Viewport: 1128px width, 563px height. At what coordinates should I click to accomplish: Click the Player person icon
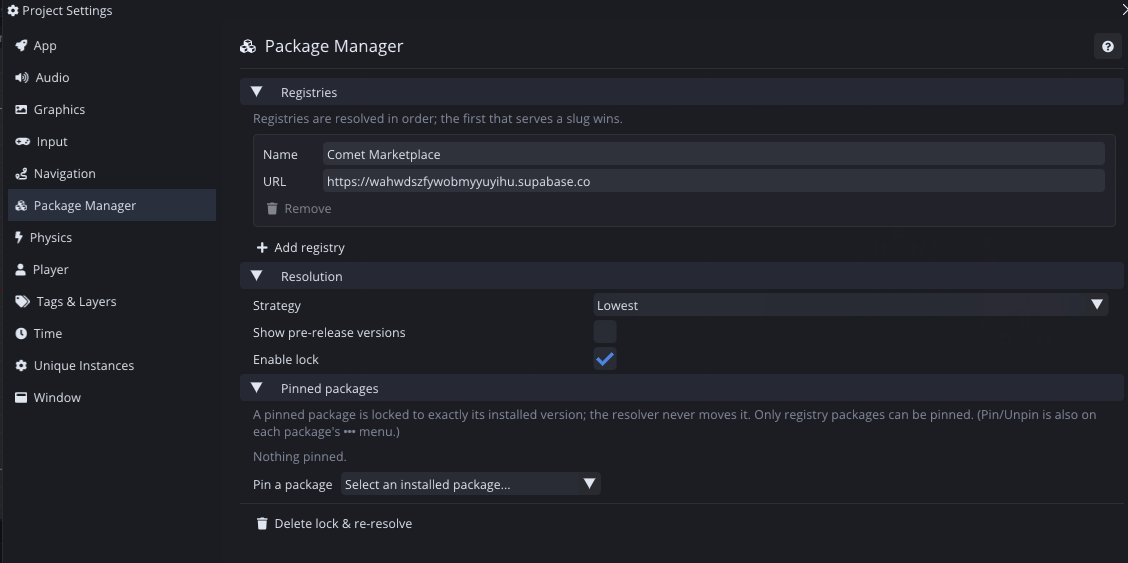pos(20,270)
